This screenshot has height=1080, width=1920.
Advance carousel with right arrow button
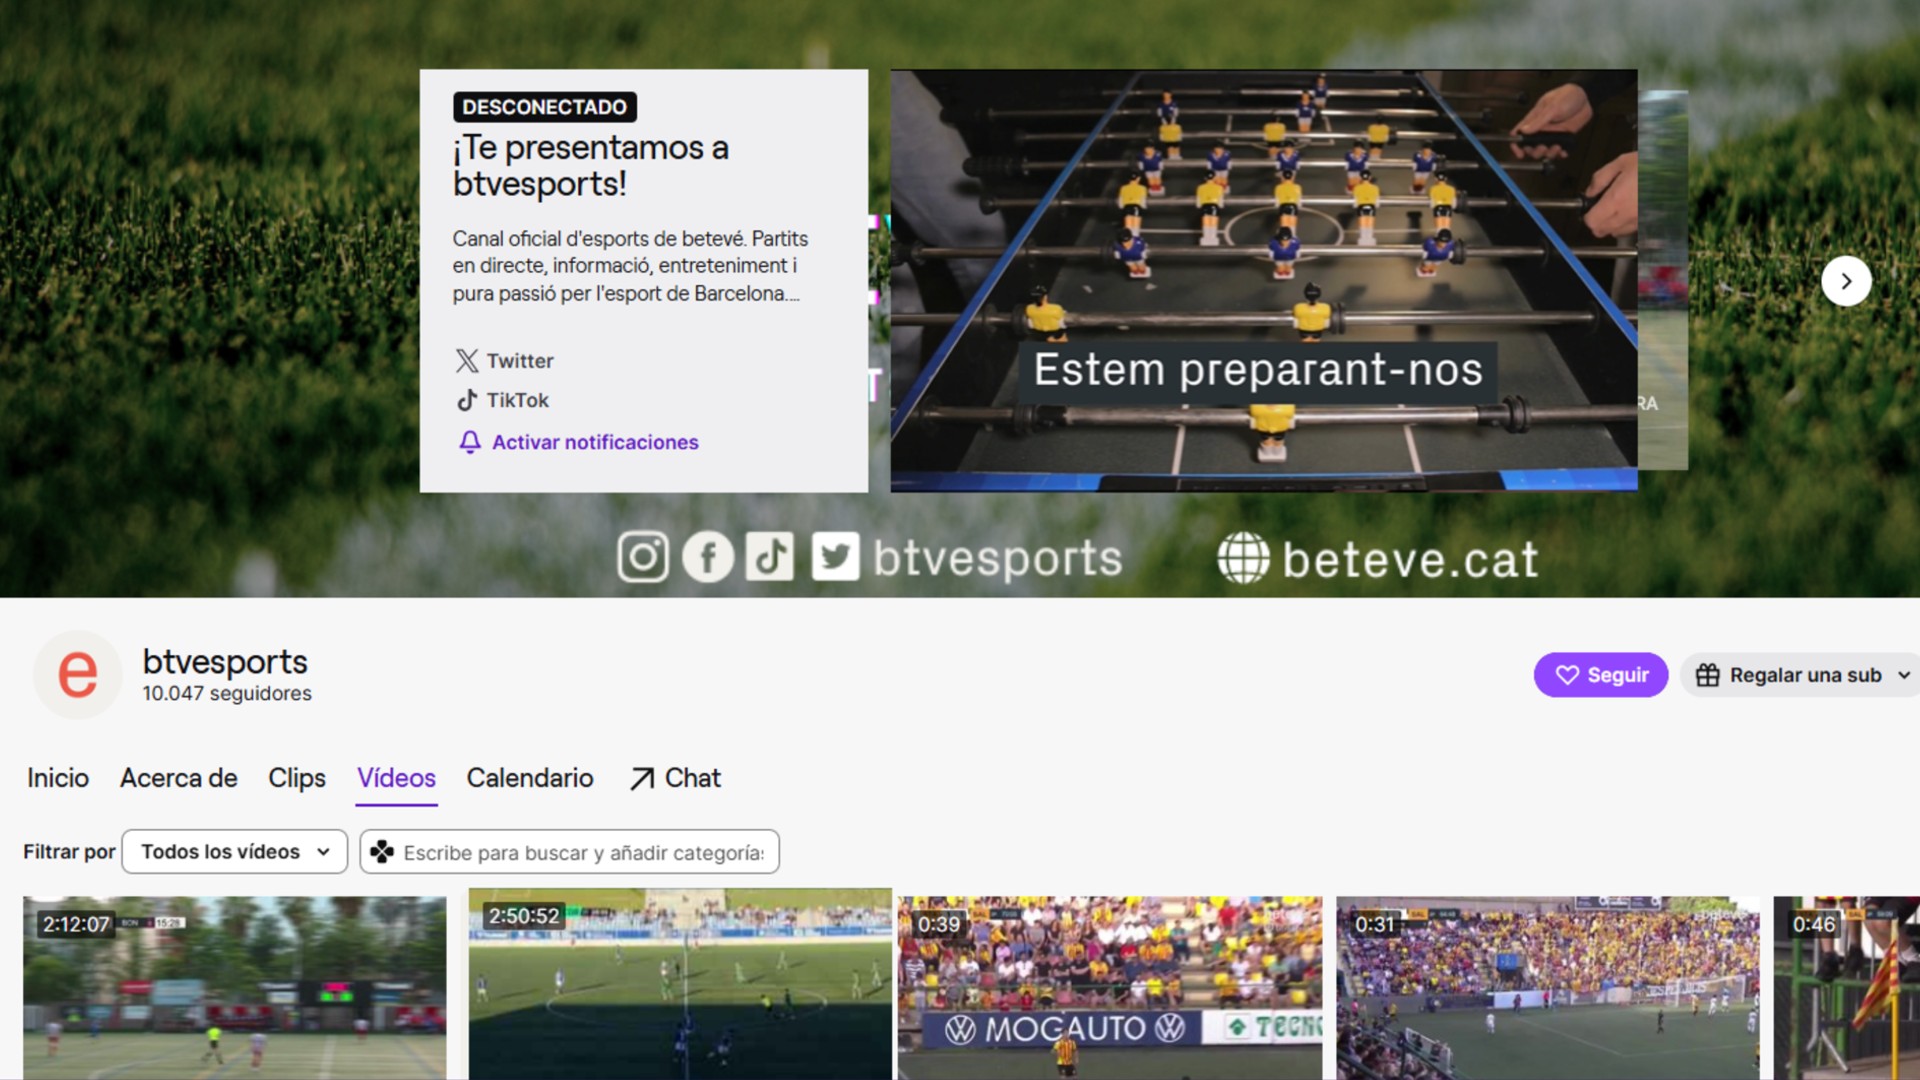[x=1846, y=281]
